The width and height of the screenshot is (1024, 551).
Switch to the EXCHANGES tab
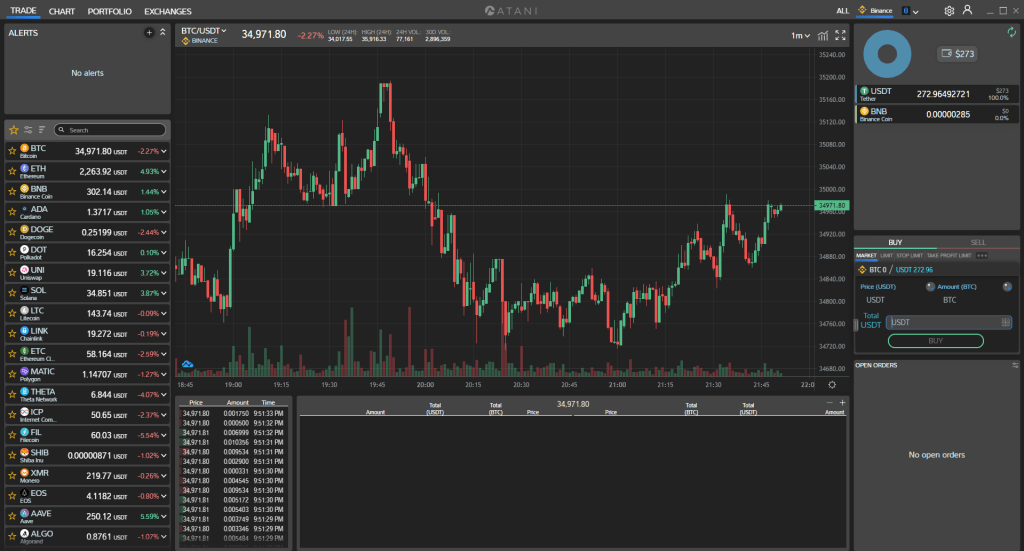click(x=168, y=11)
